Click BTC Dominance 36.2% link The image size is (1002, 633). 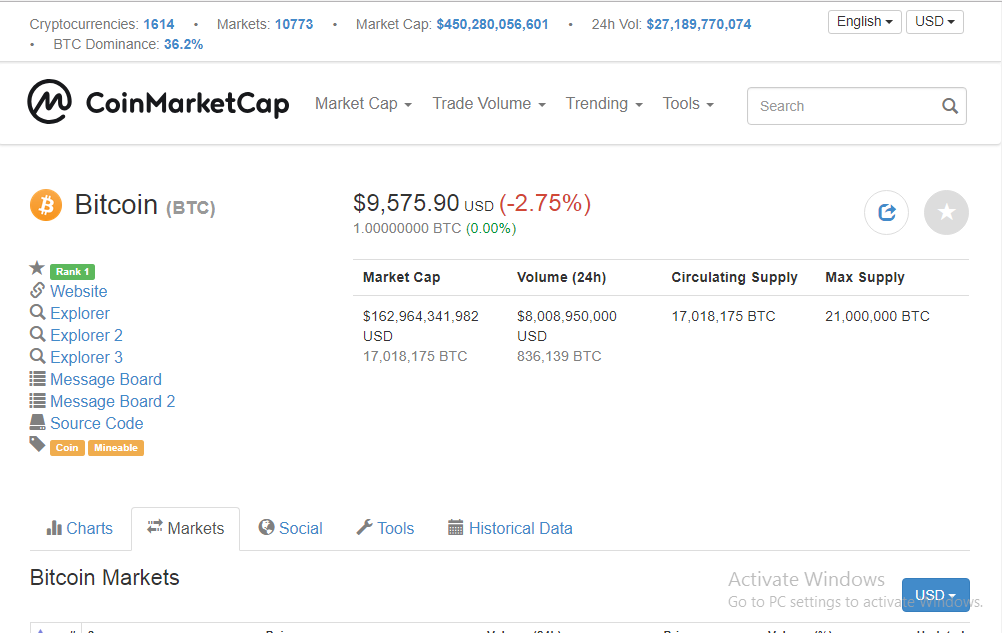point(183,44)
